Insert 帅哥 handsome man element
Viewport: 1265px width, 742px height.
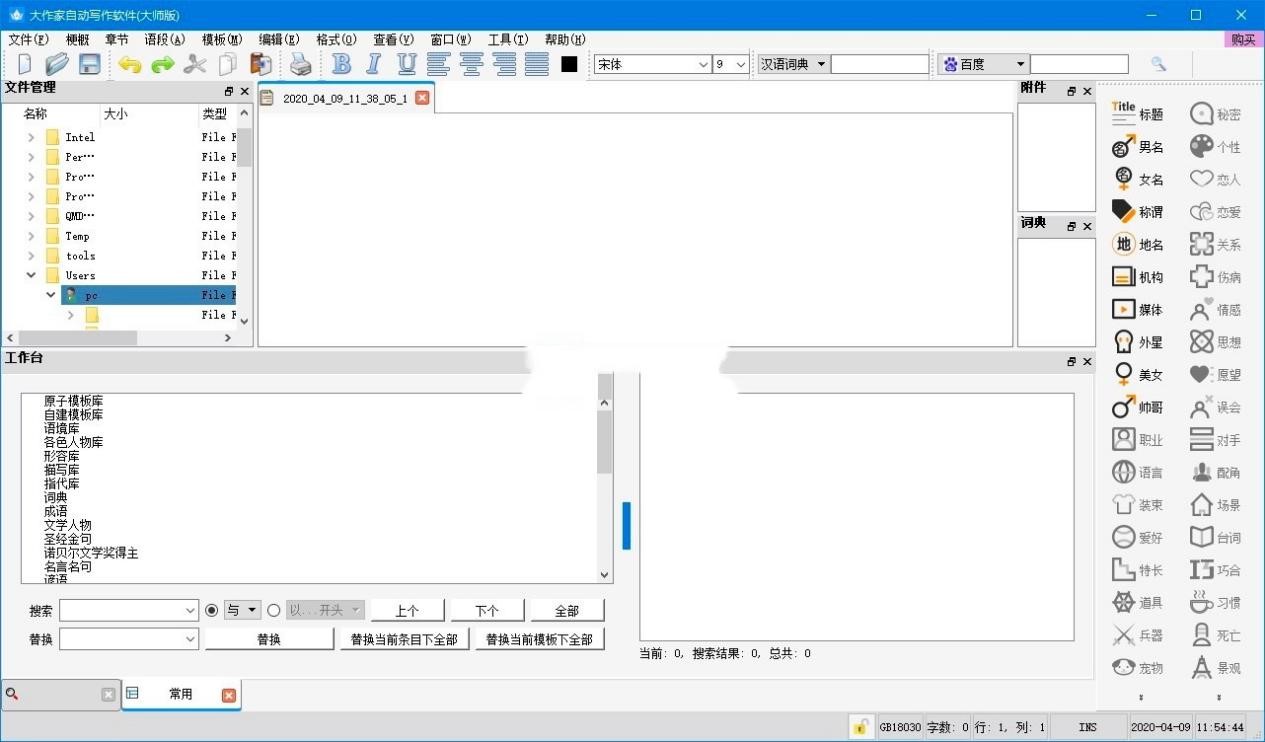coord(1138,407)
